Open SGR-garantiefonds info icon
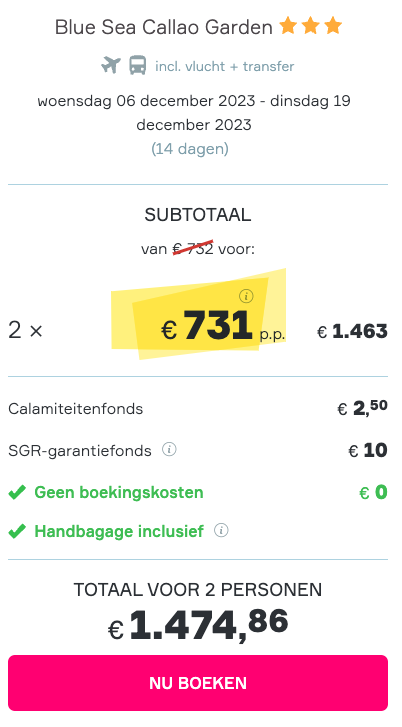 point(169,449)
